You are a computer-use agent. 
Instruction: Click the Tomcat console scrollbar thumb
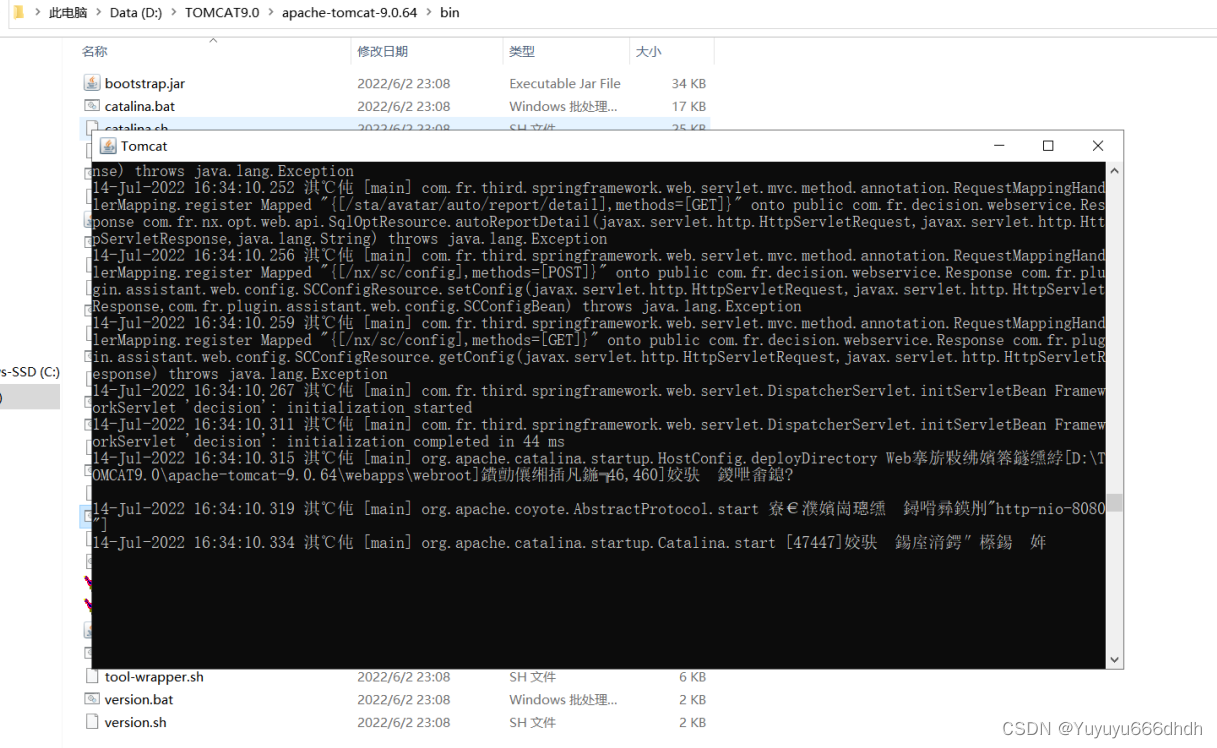1114,502
